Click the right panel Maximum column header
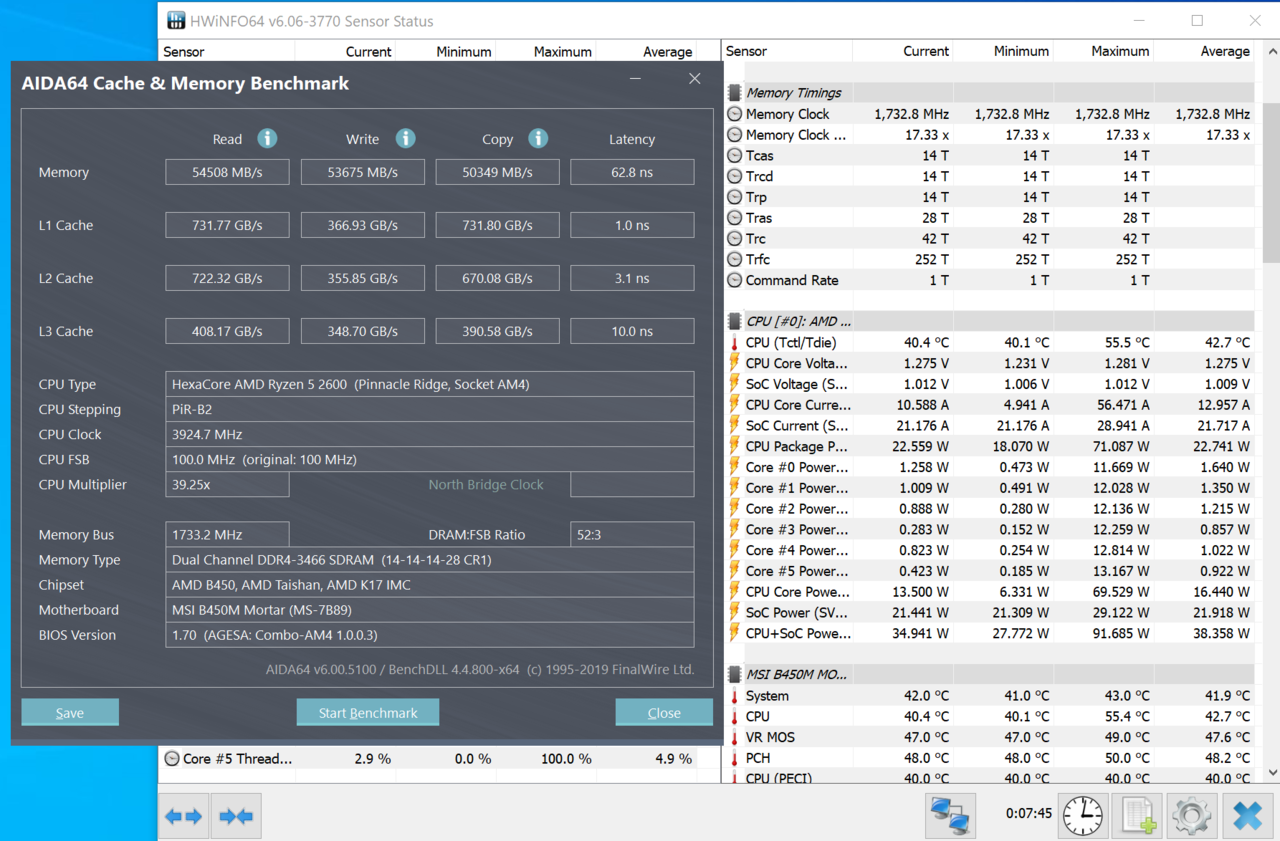 [1103, 51]
